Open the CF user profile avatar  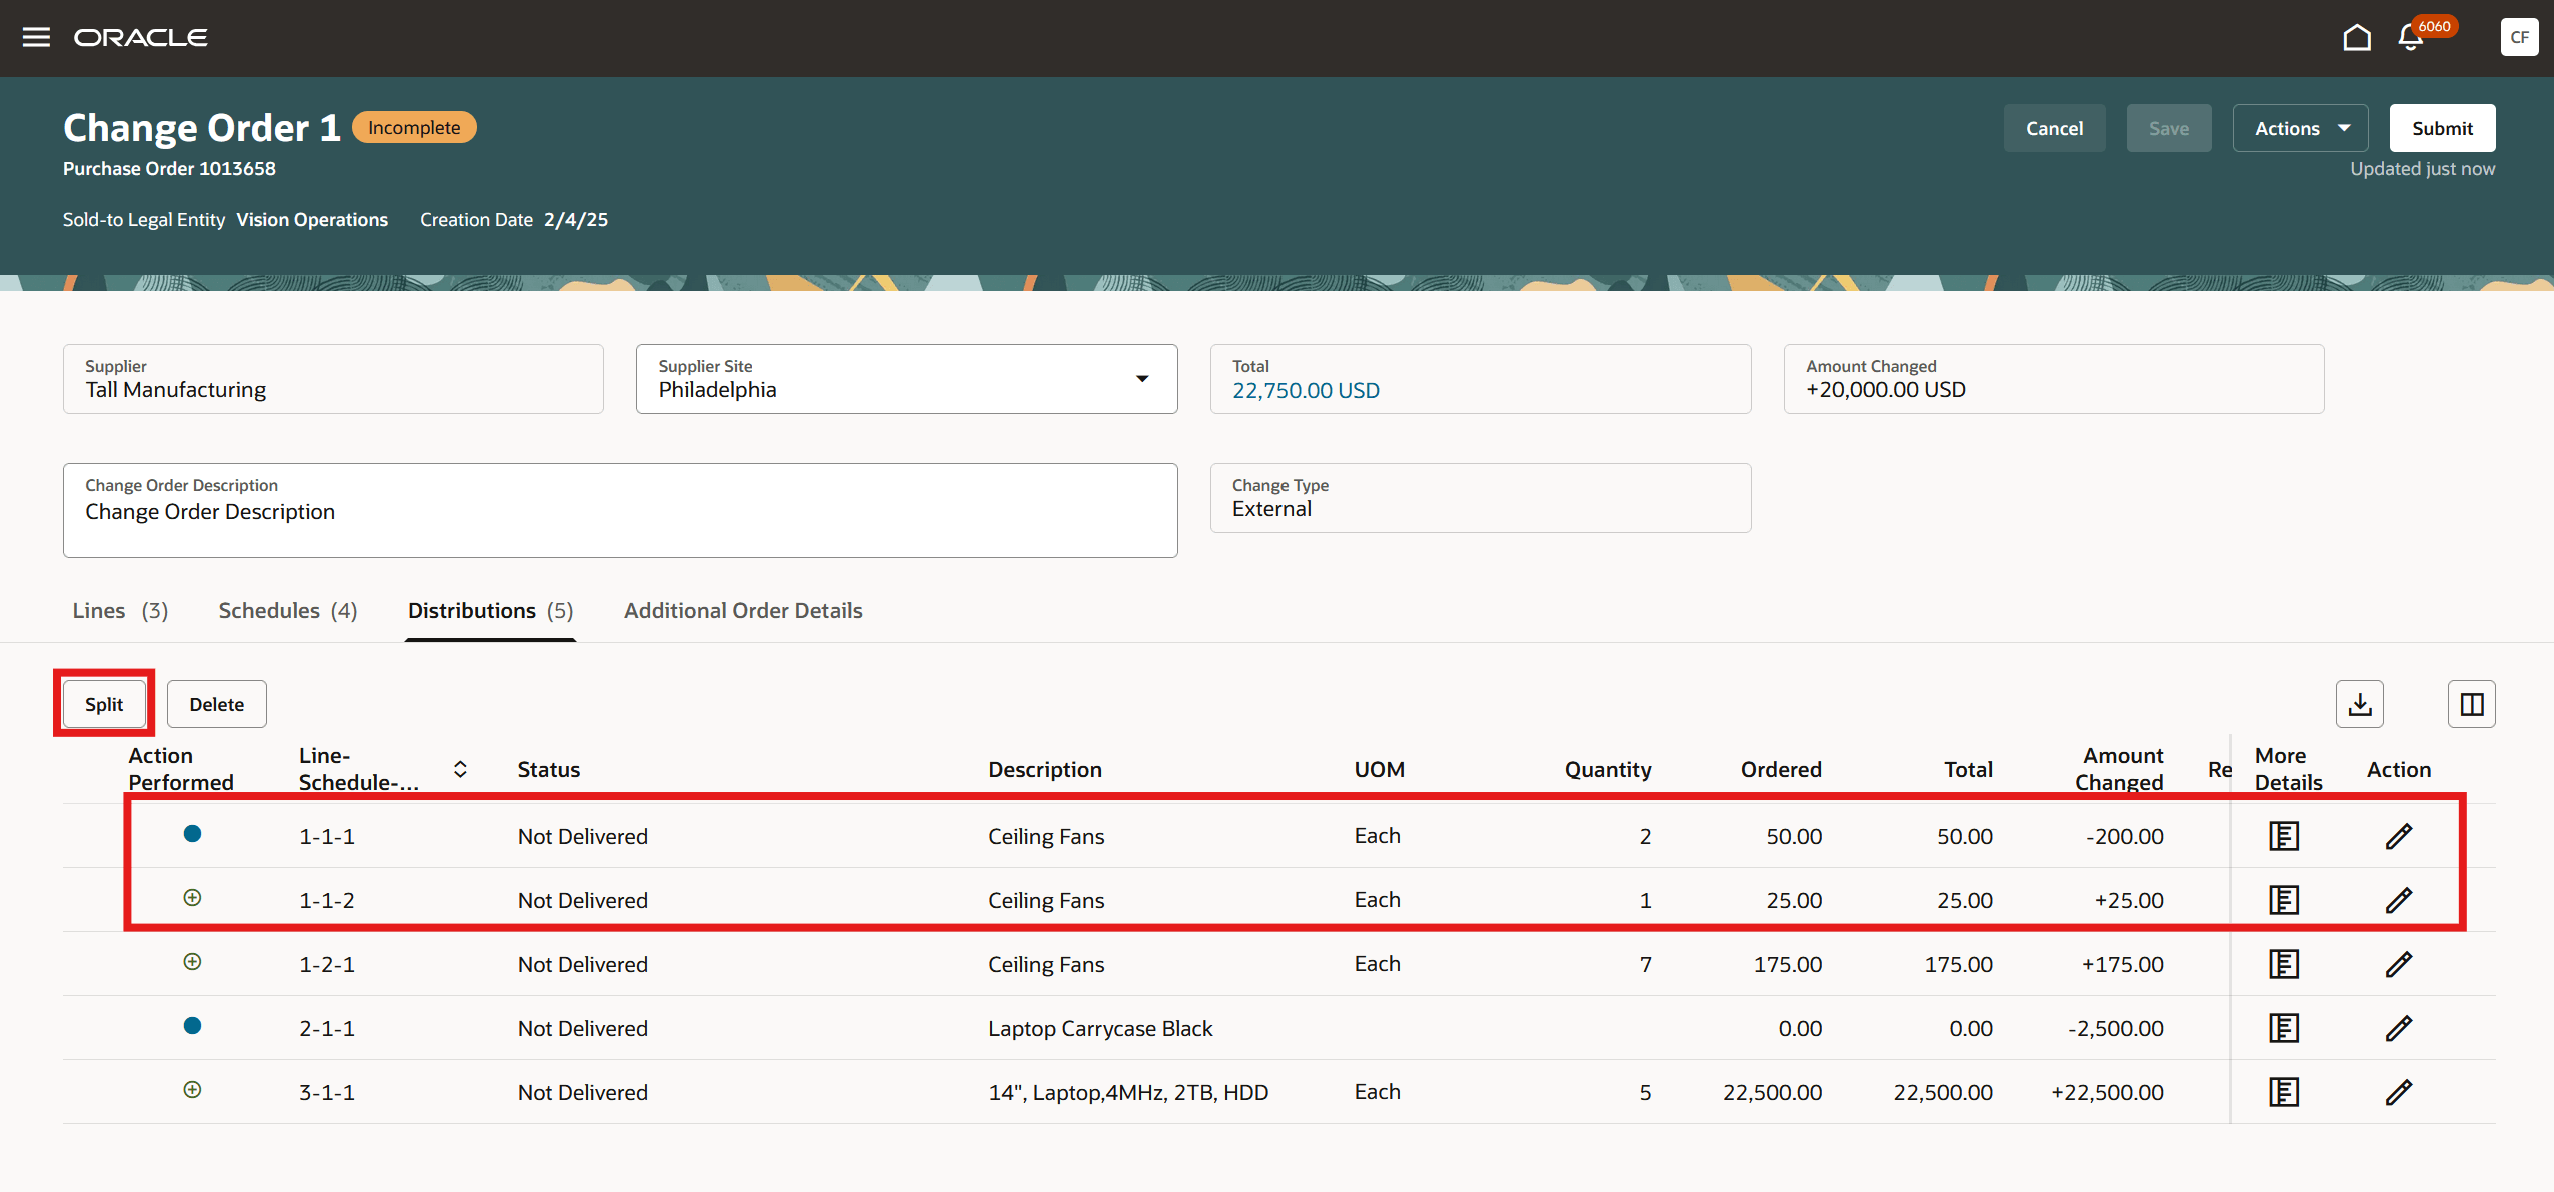2519,37
